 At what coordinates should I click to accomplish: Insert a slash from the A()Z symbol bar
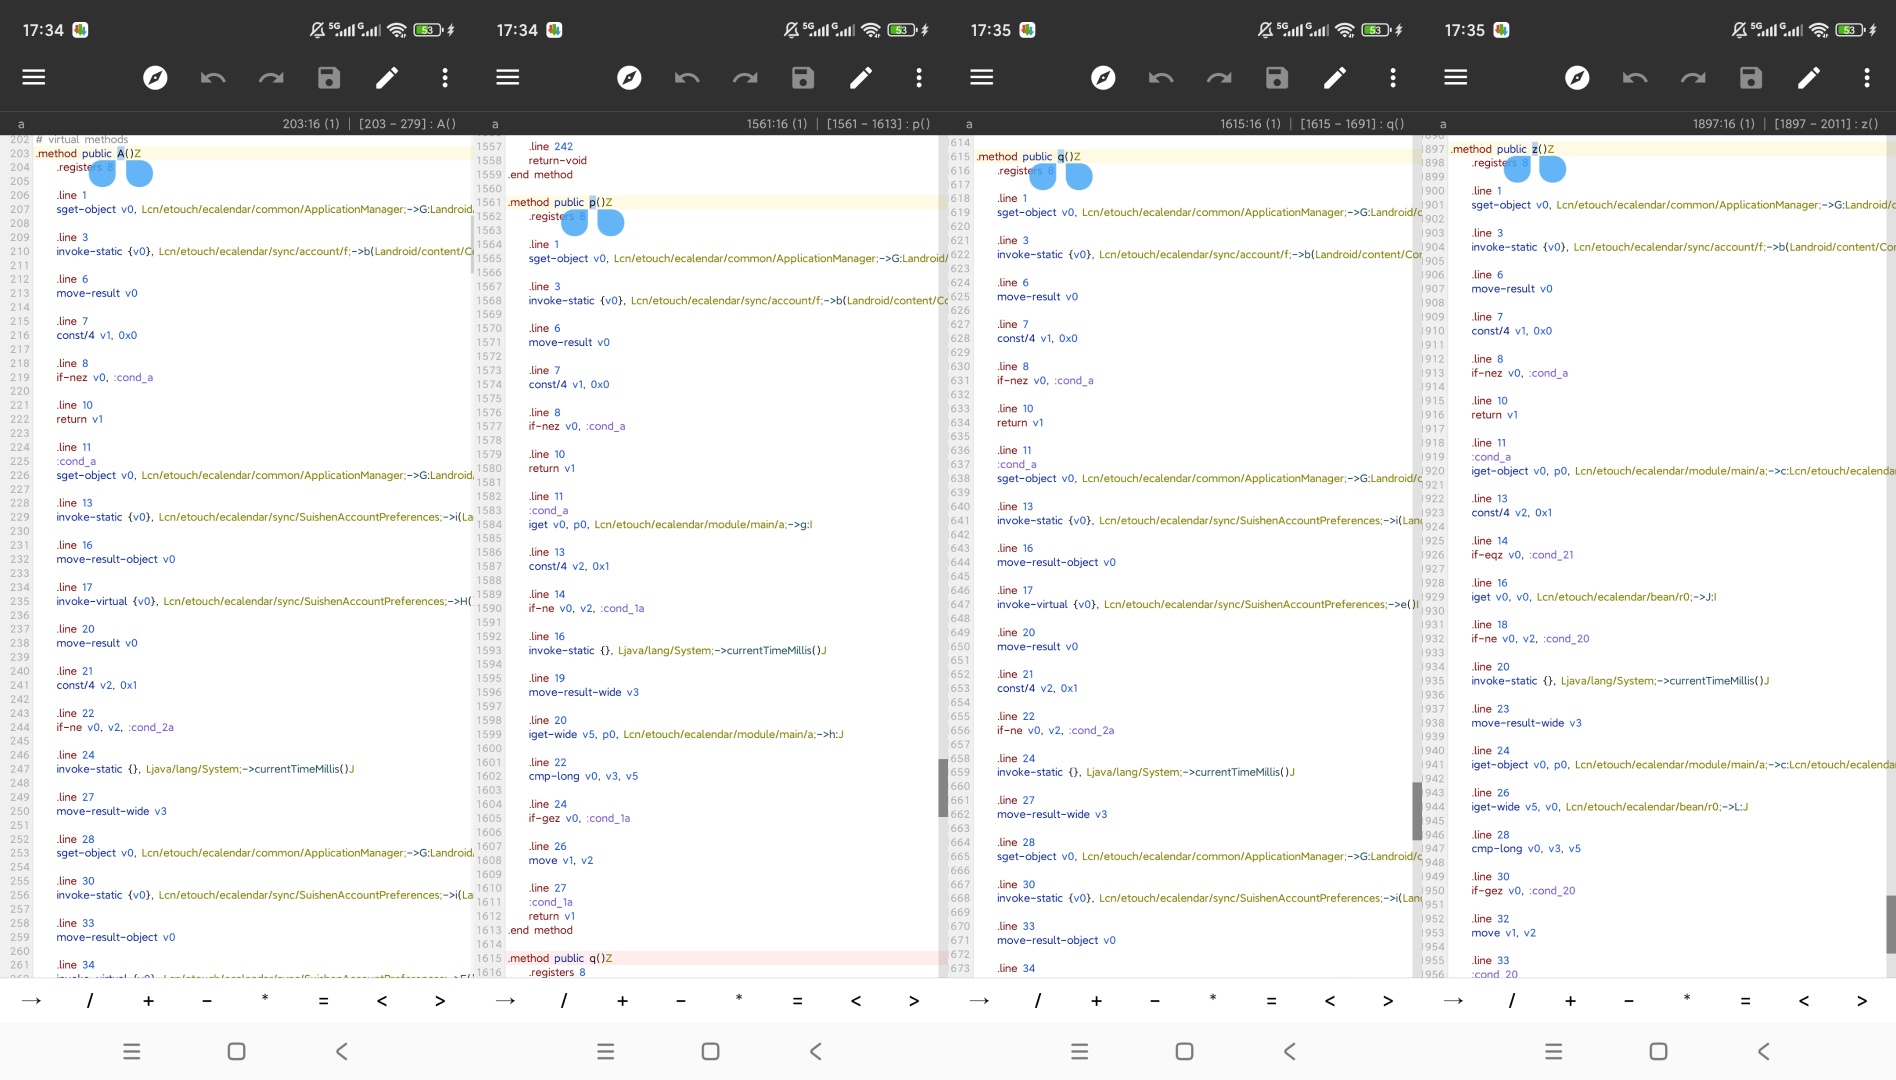point(90,1000)
